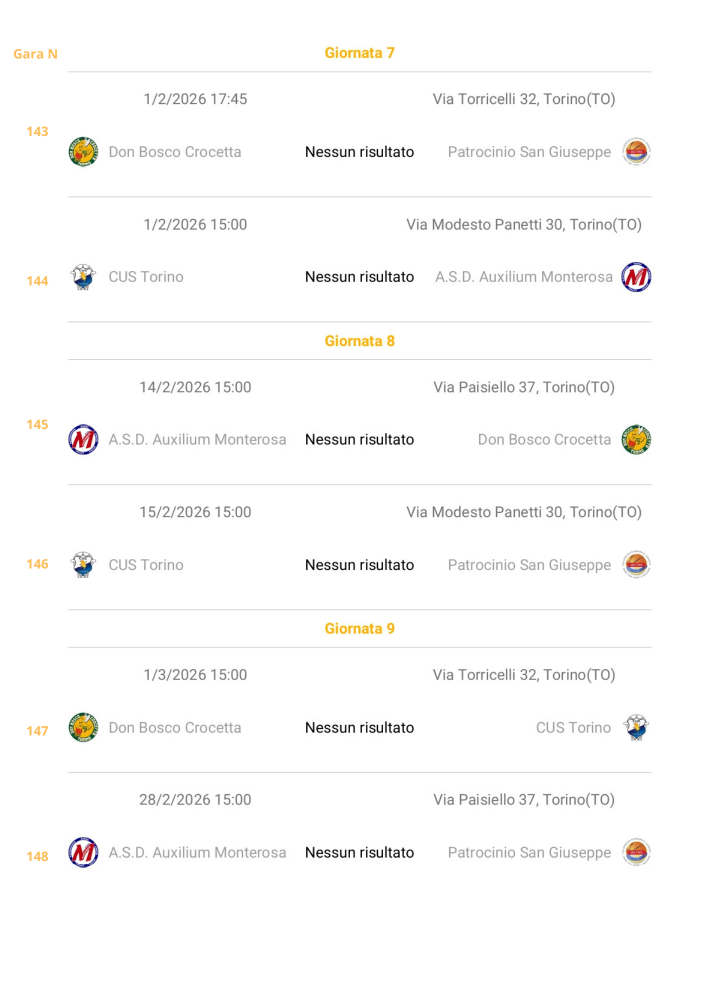Viewport: 720px width, 1000px height.
Task: Open CUS Torino team name in match 146
Action: 146,565
